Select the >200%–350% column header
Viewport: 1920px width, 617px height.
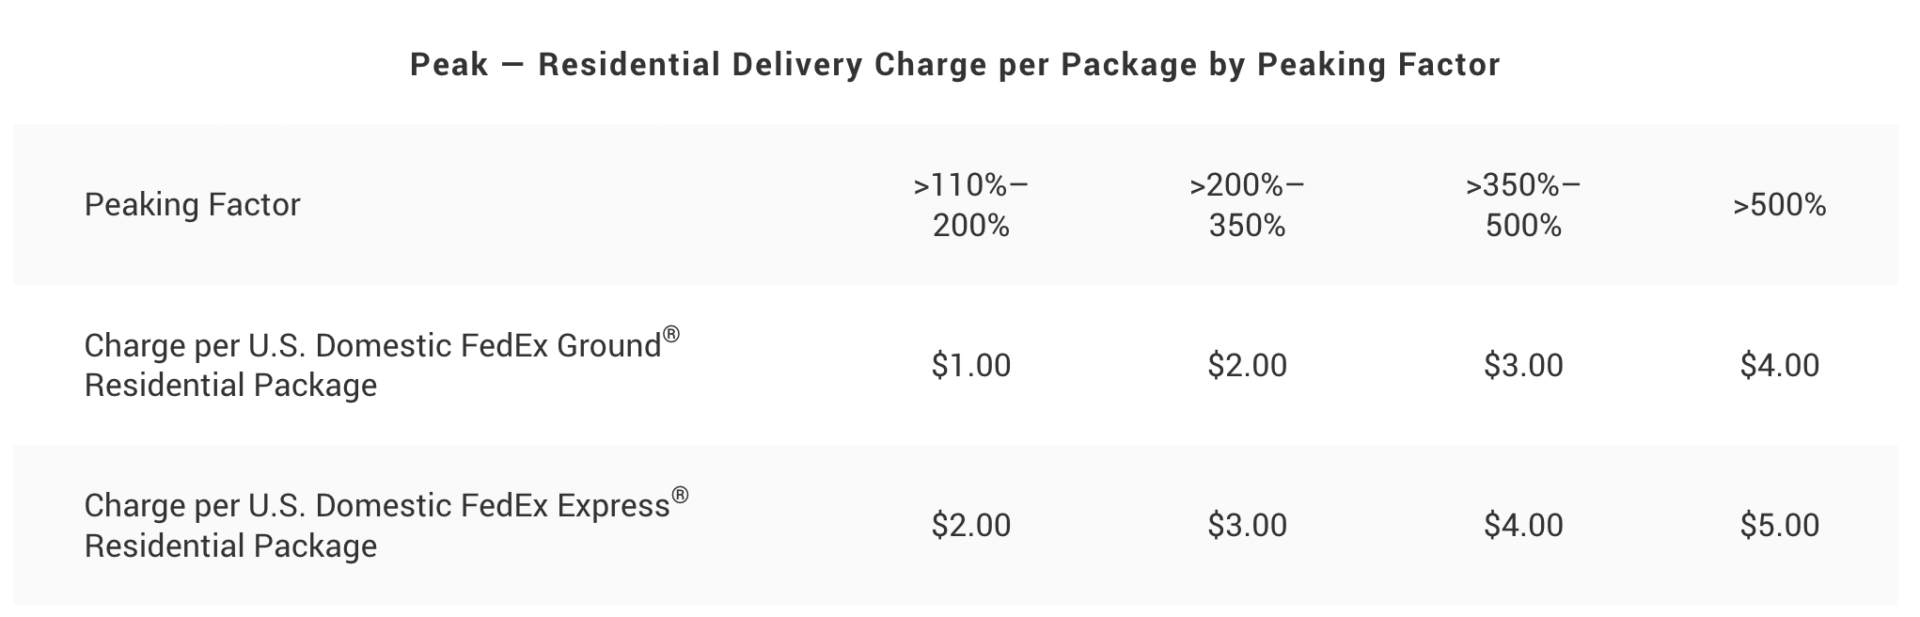coord(1247,205)
